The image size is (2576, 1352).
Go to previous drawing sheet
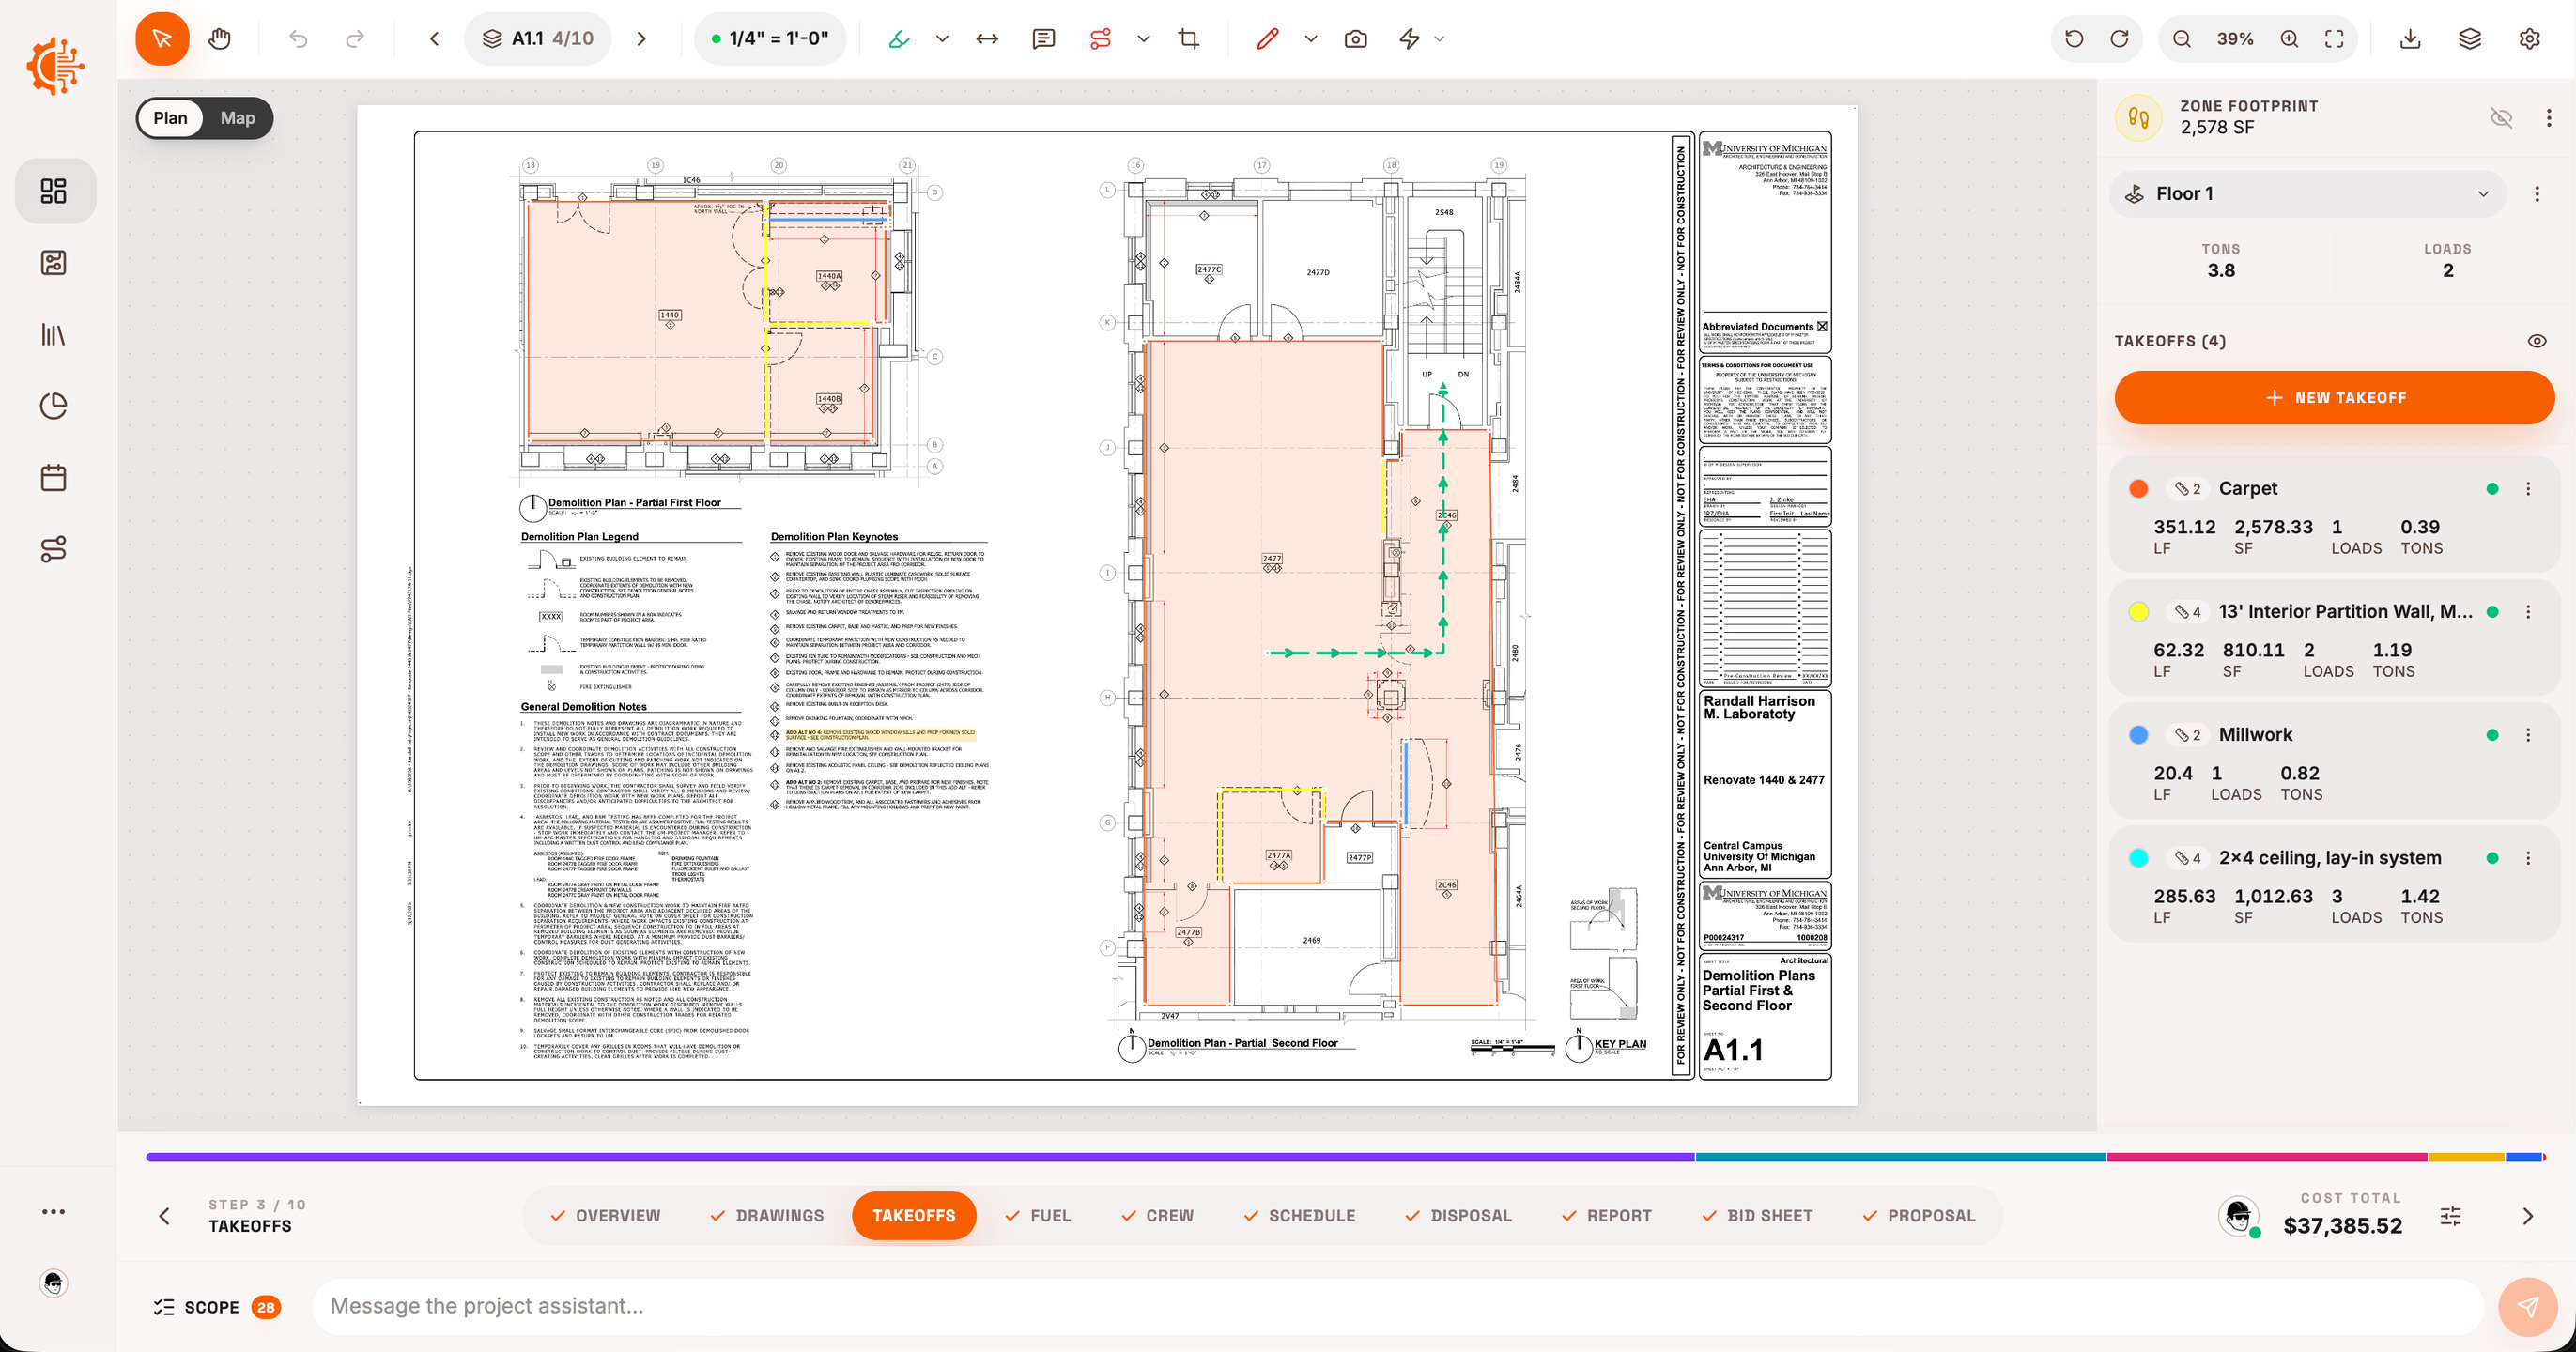[434, 39]
